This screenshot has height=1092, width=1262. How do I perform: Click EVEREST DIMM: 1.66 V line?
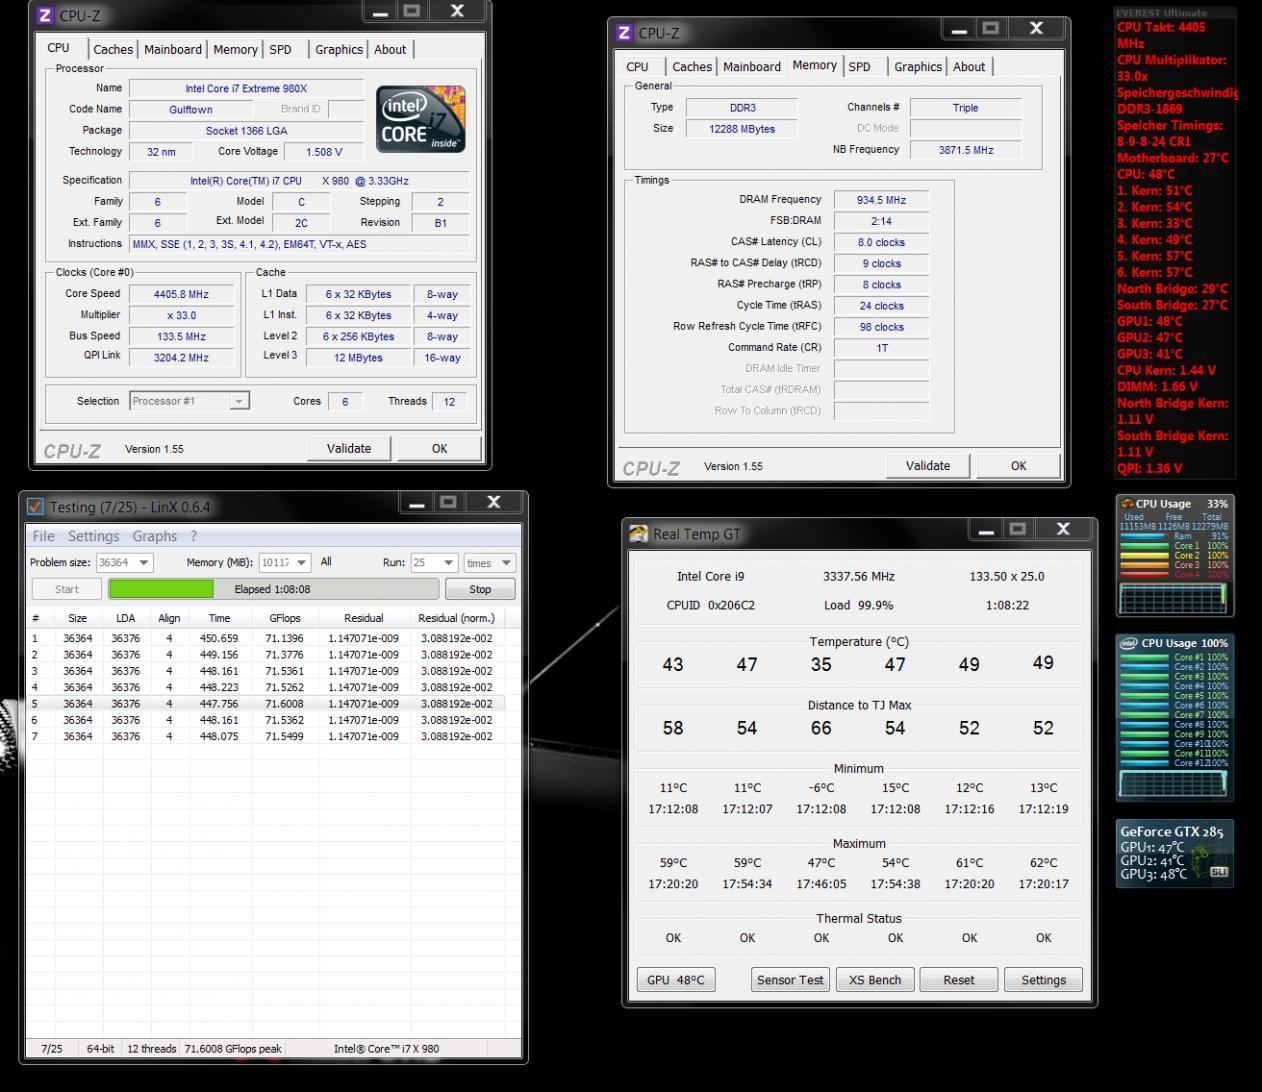pyautogui.click(x=1157, y=386)
